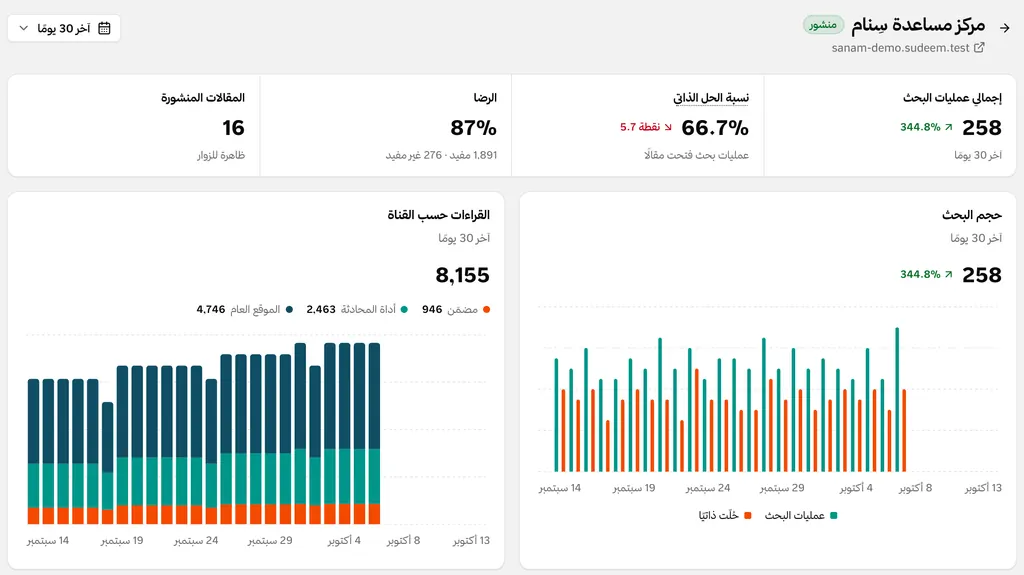Click the up-right trend arrow in the total searches card
Image resolution: width=1024 pixels, height=575 pixels.
(x=948, y=127)
